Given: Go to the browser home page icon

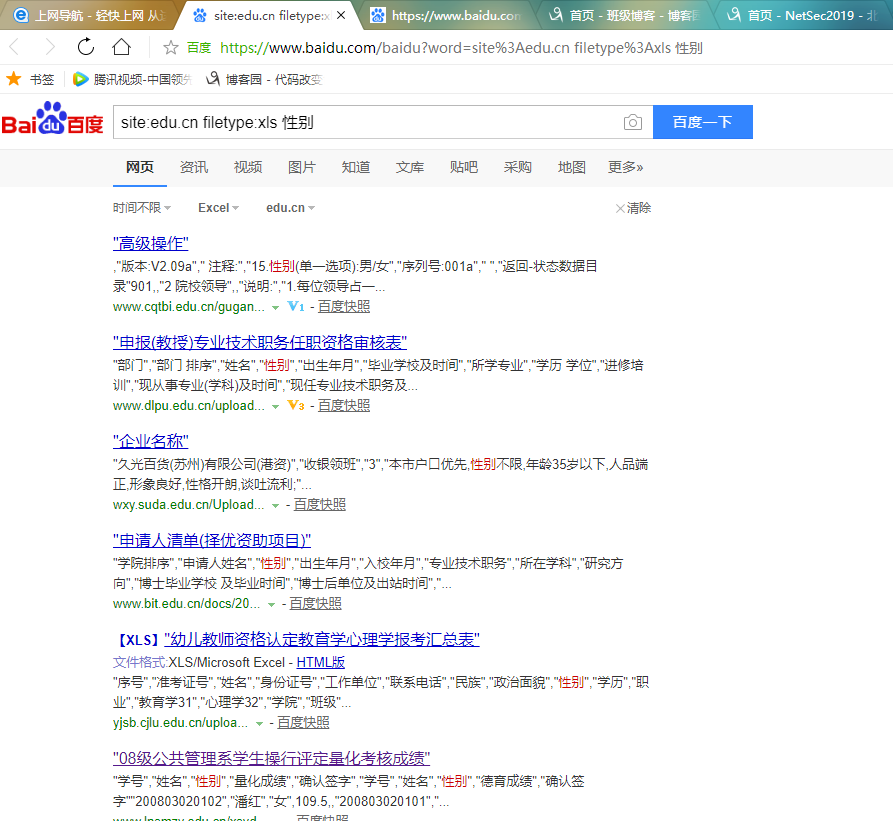Looking at the screenshot, I should [x=121, y=47].
